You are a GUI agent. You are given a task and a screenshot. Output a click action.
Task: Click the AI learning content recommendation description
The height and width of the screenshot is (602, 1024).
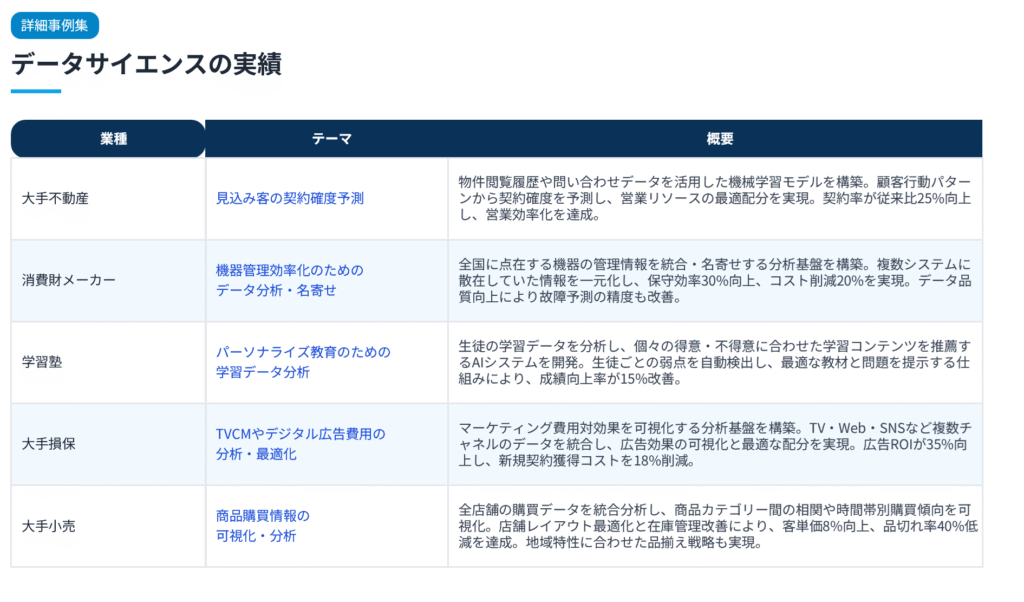pyautogui.click(x=714, y=362)
